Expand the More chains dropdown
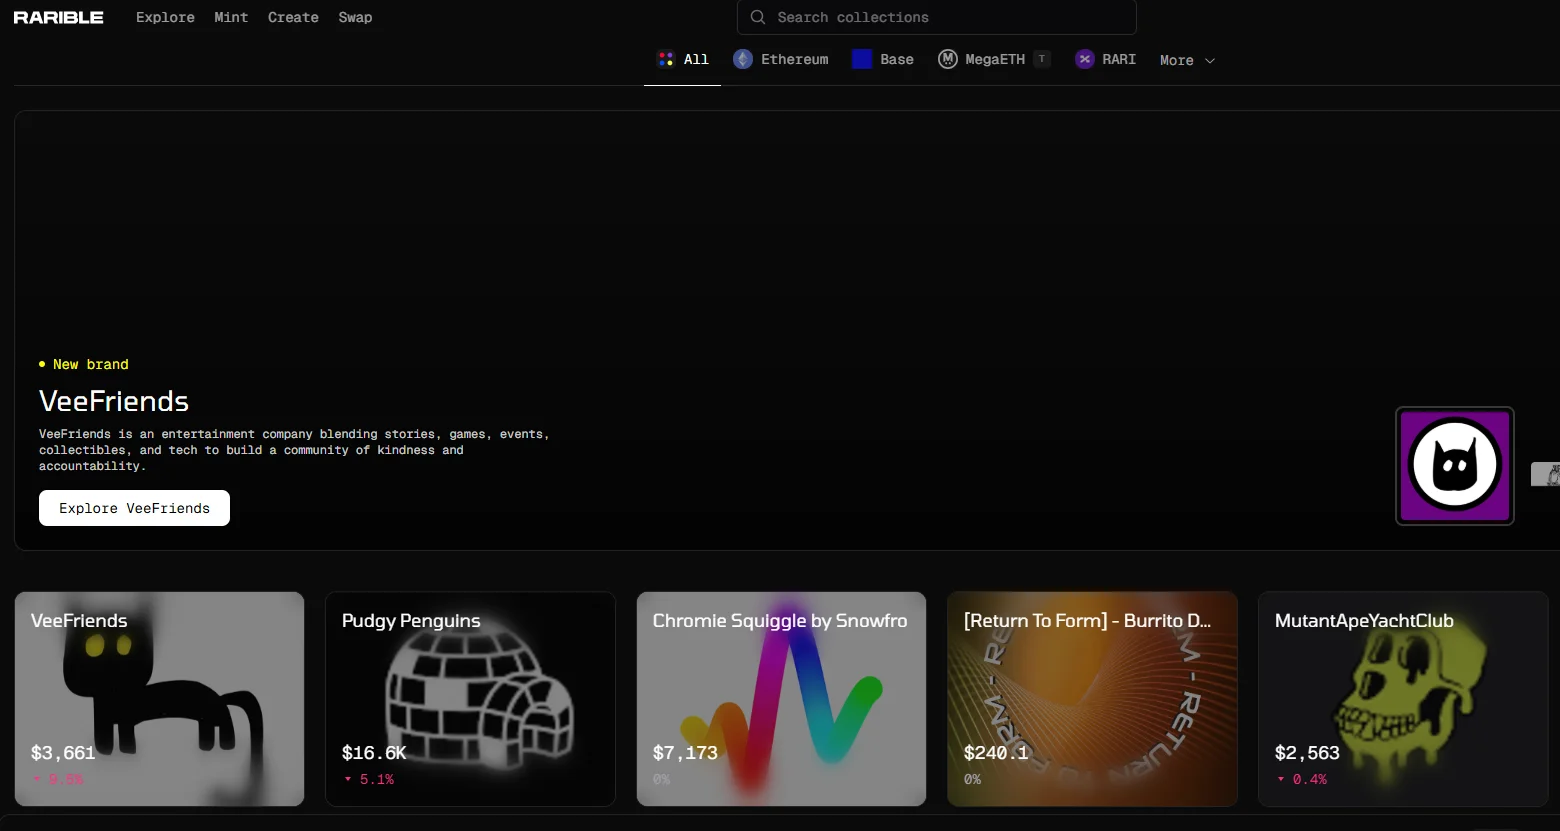The height and width of the screenshot is (831, 1560). (x=1177, y=60)
